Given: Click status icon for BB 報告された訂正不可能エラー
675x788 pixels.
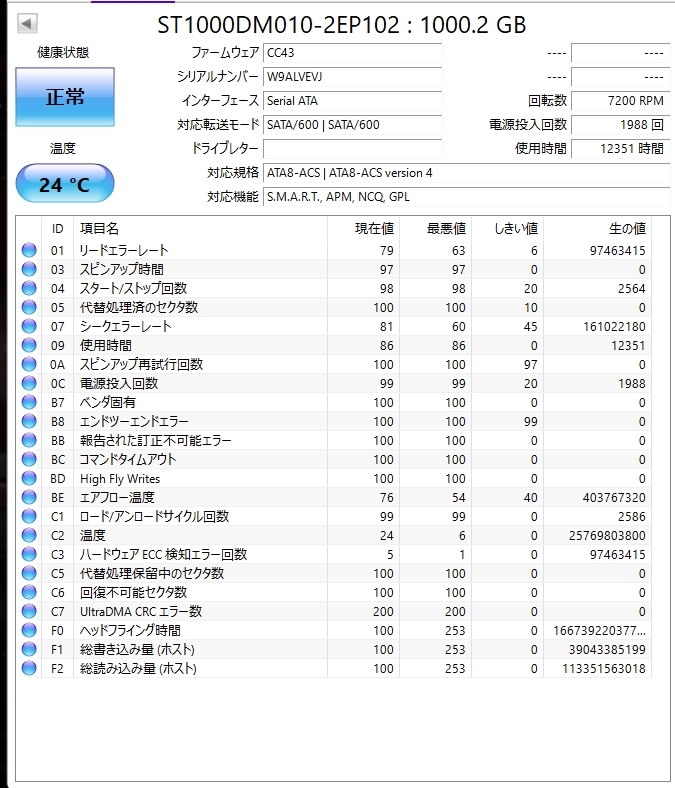Looking at the screenshot, I should tap(29, 440).
